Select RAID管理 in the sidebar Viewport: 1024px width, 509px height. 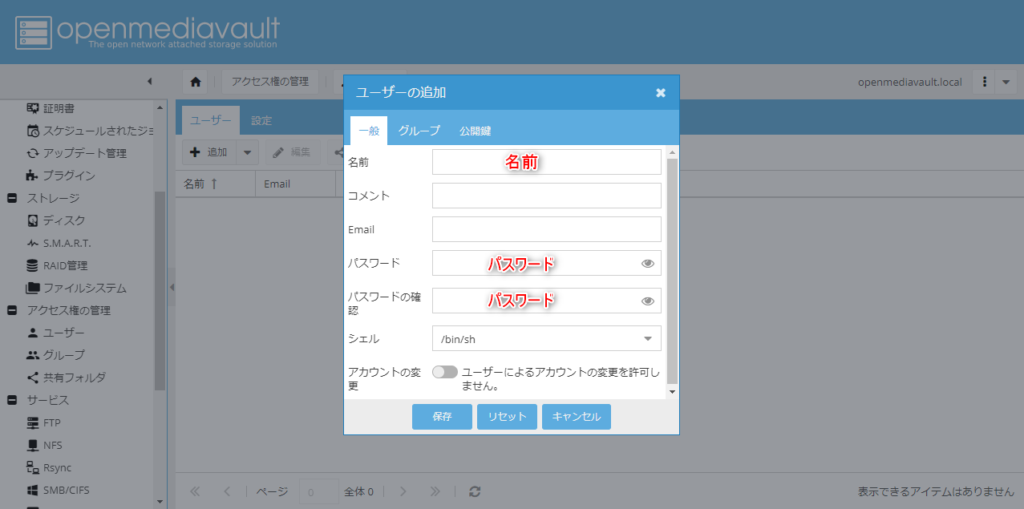[65, 265]
